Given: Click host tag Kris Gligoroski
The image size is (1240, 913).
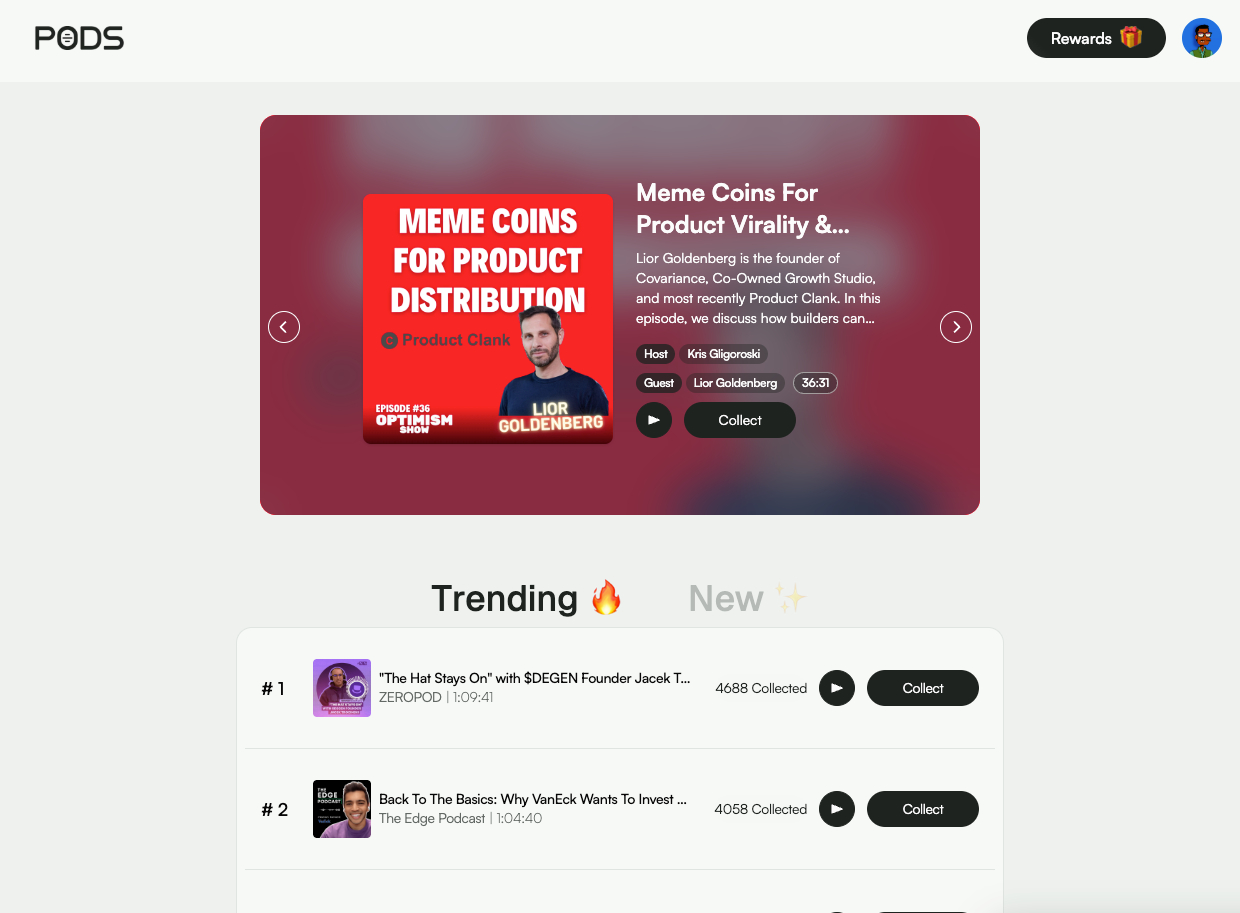Looking at the screenshot, I should [724, 354].
